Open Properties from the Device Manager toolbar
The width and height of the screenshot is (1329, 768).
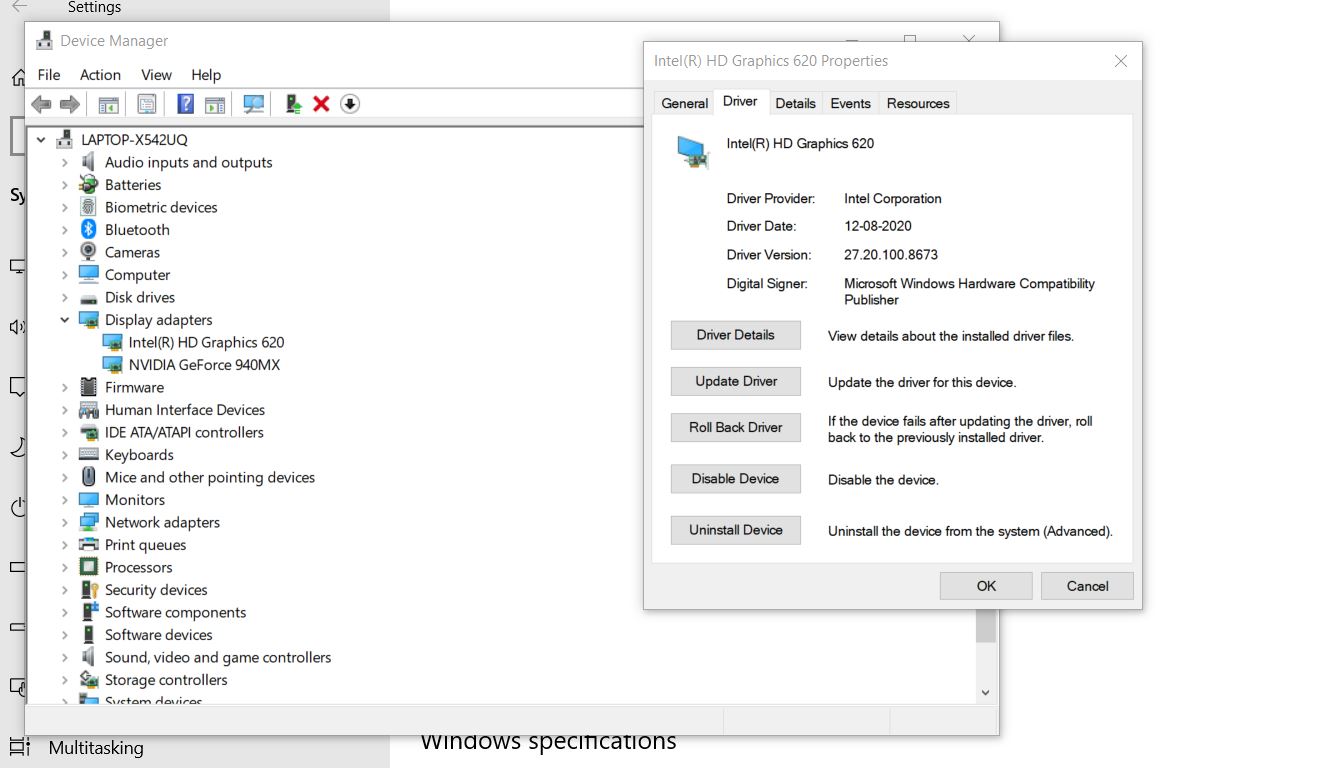click(x=147, y=104)
